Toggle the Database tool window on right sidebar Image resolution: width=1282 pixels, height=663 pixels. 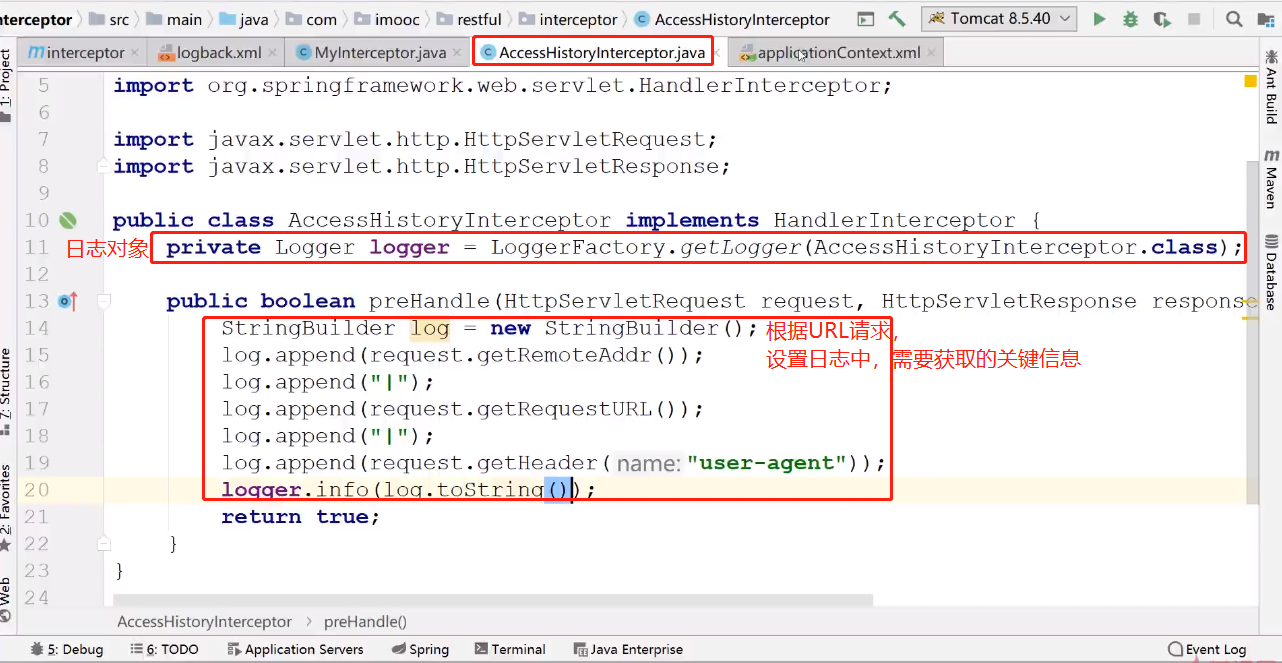click(1271, 272)
